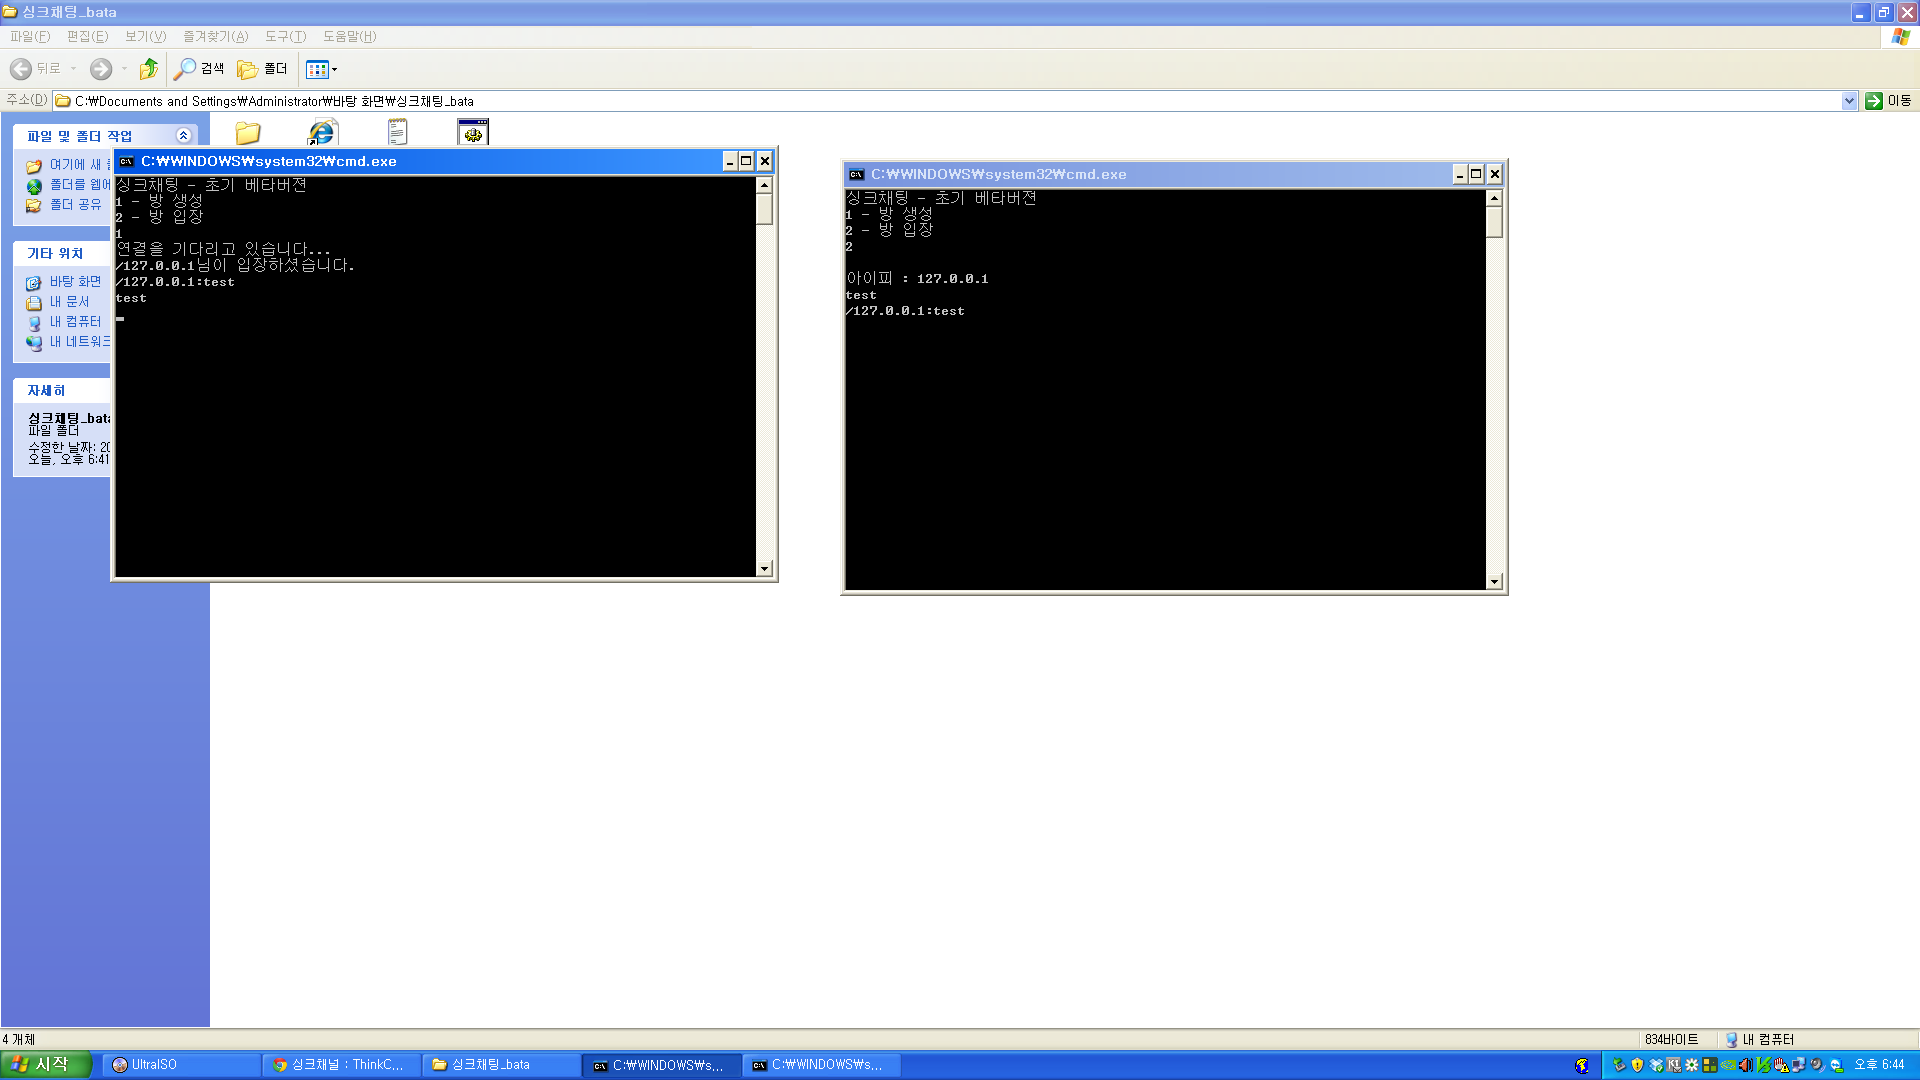Open the 도구(T) menu
The height and width of the screenshot is (1080, 1920).
tap(285, 37)
